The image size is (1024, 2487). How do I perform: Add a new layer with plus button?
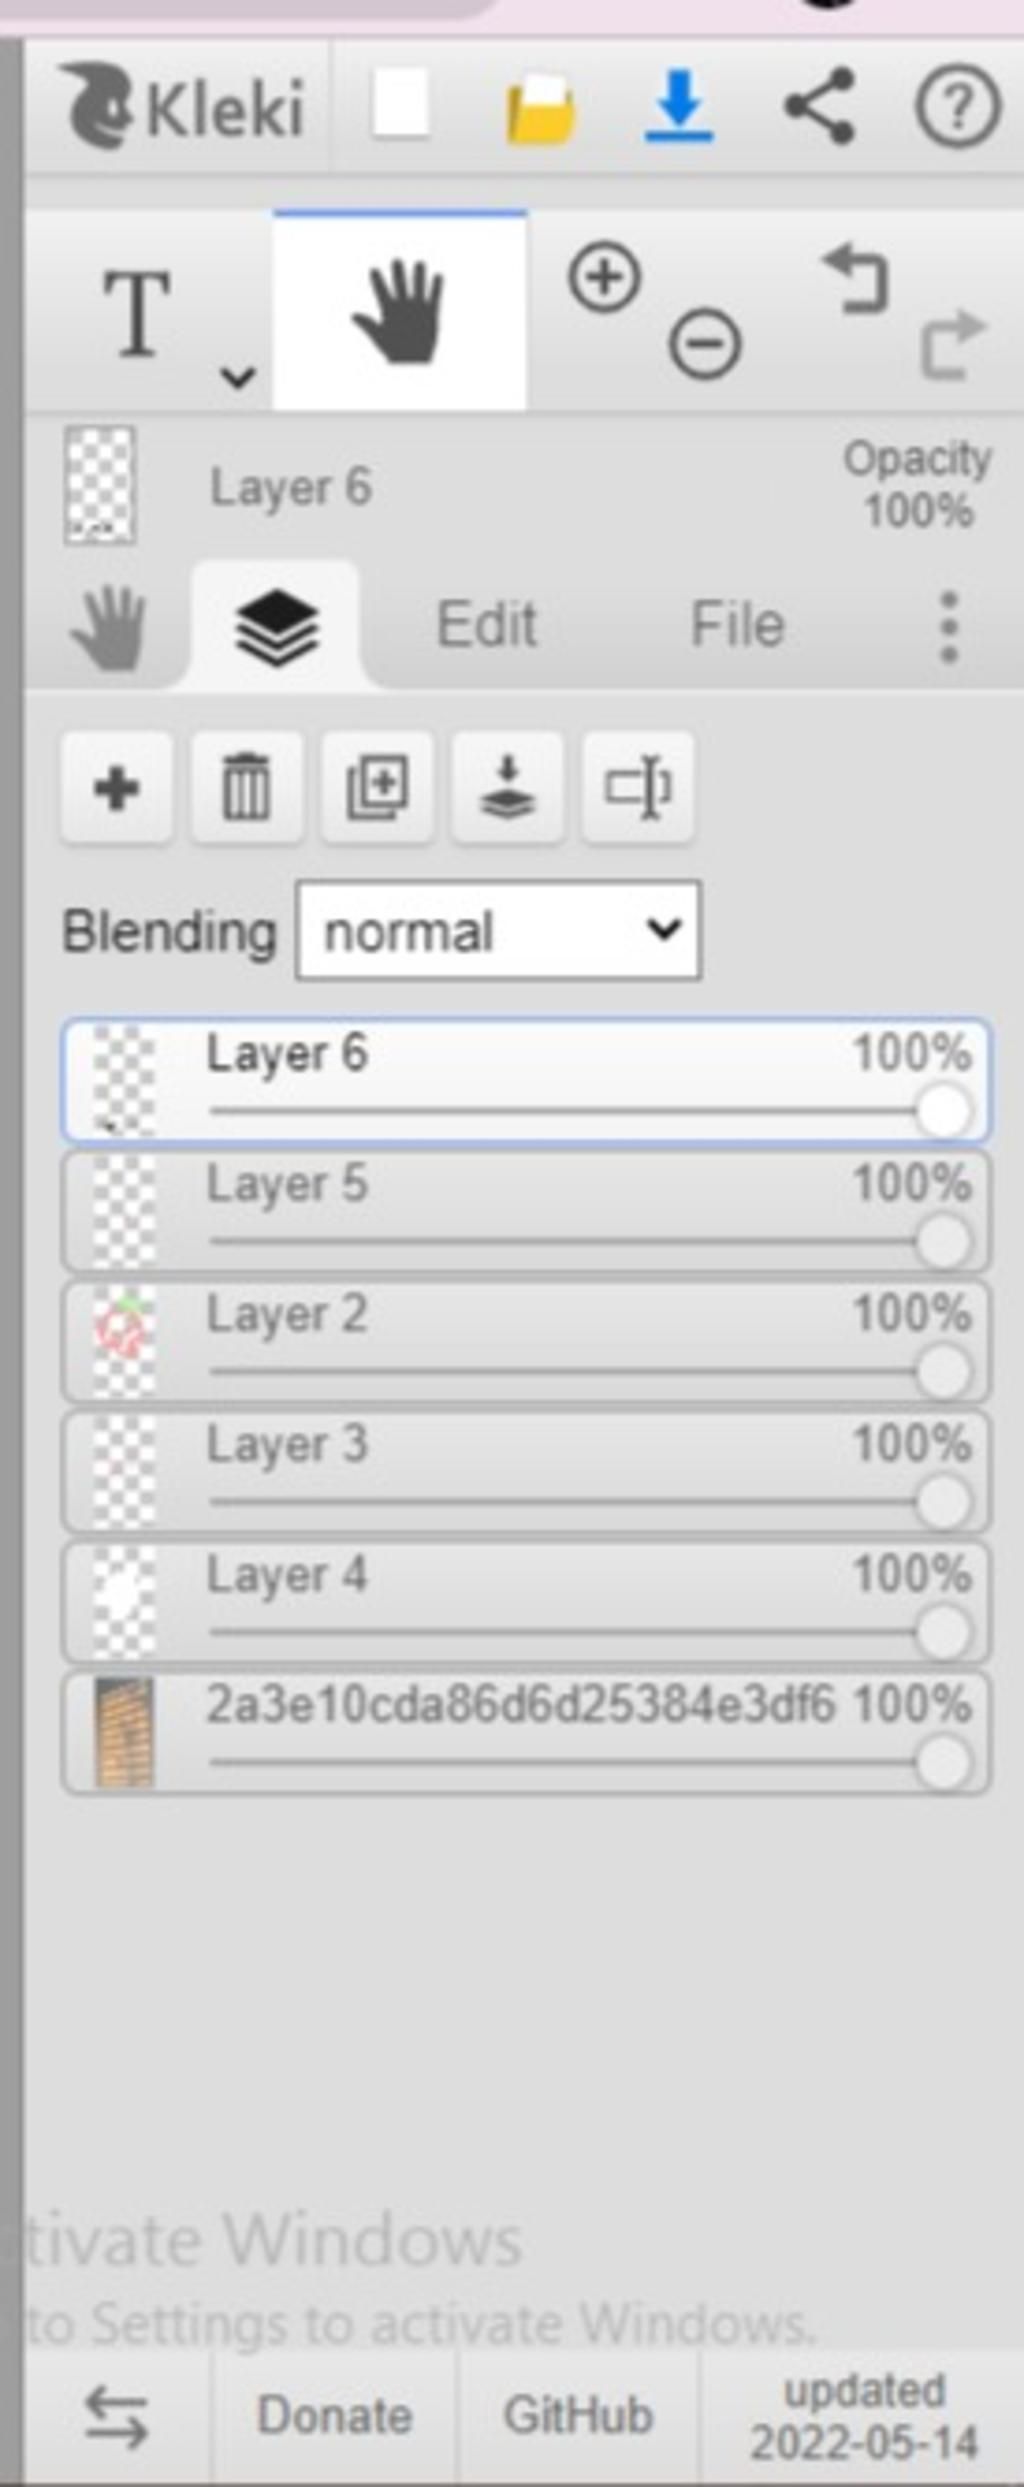coord(116,788)
